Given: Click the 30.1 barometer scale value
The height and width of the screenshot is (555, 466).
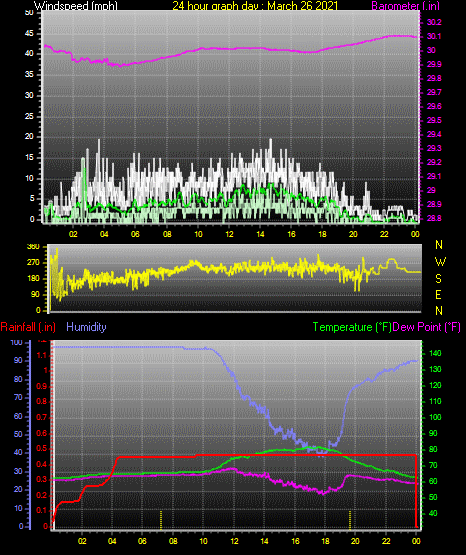Looking at the screenshot, I should click(x=434, y=36).
